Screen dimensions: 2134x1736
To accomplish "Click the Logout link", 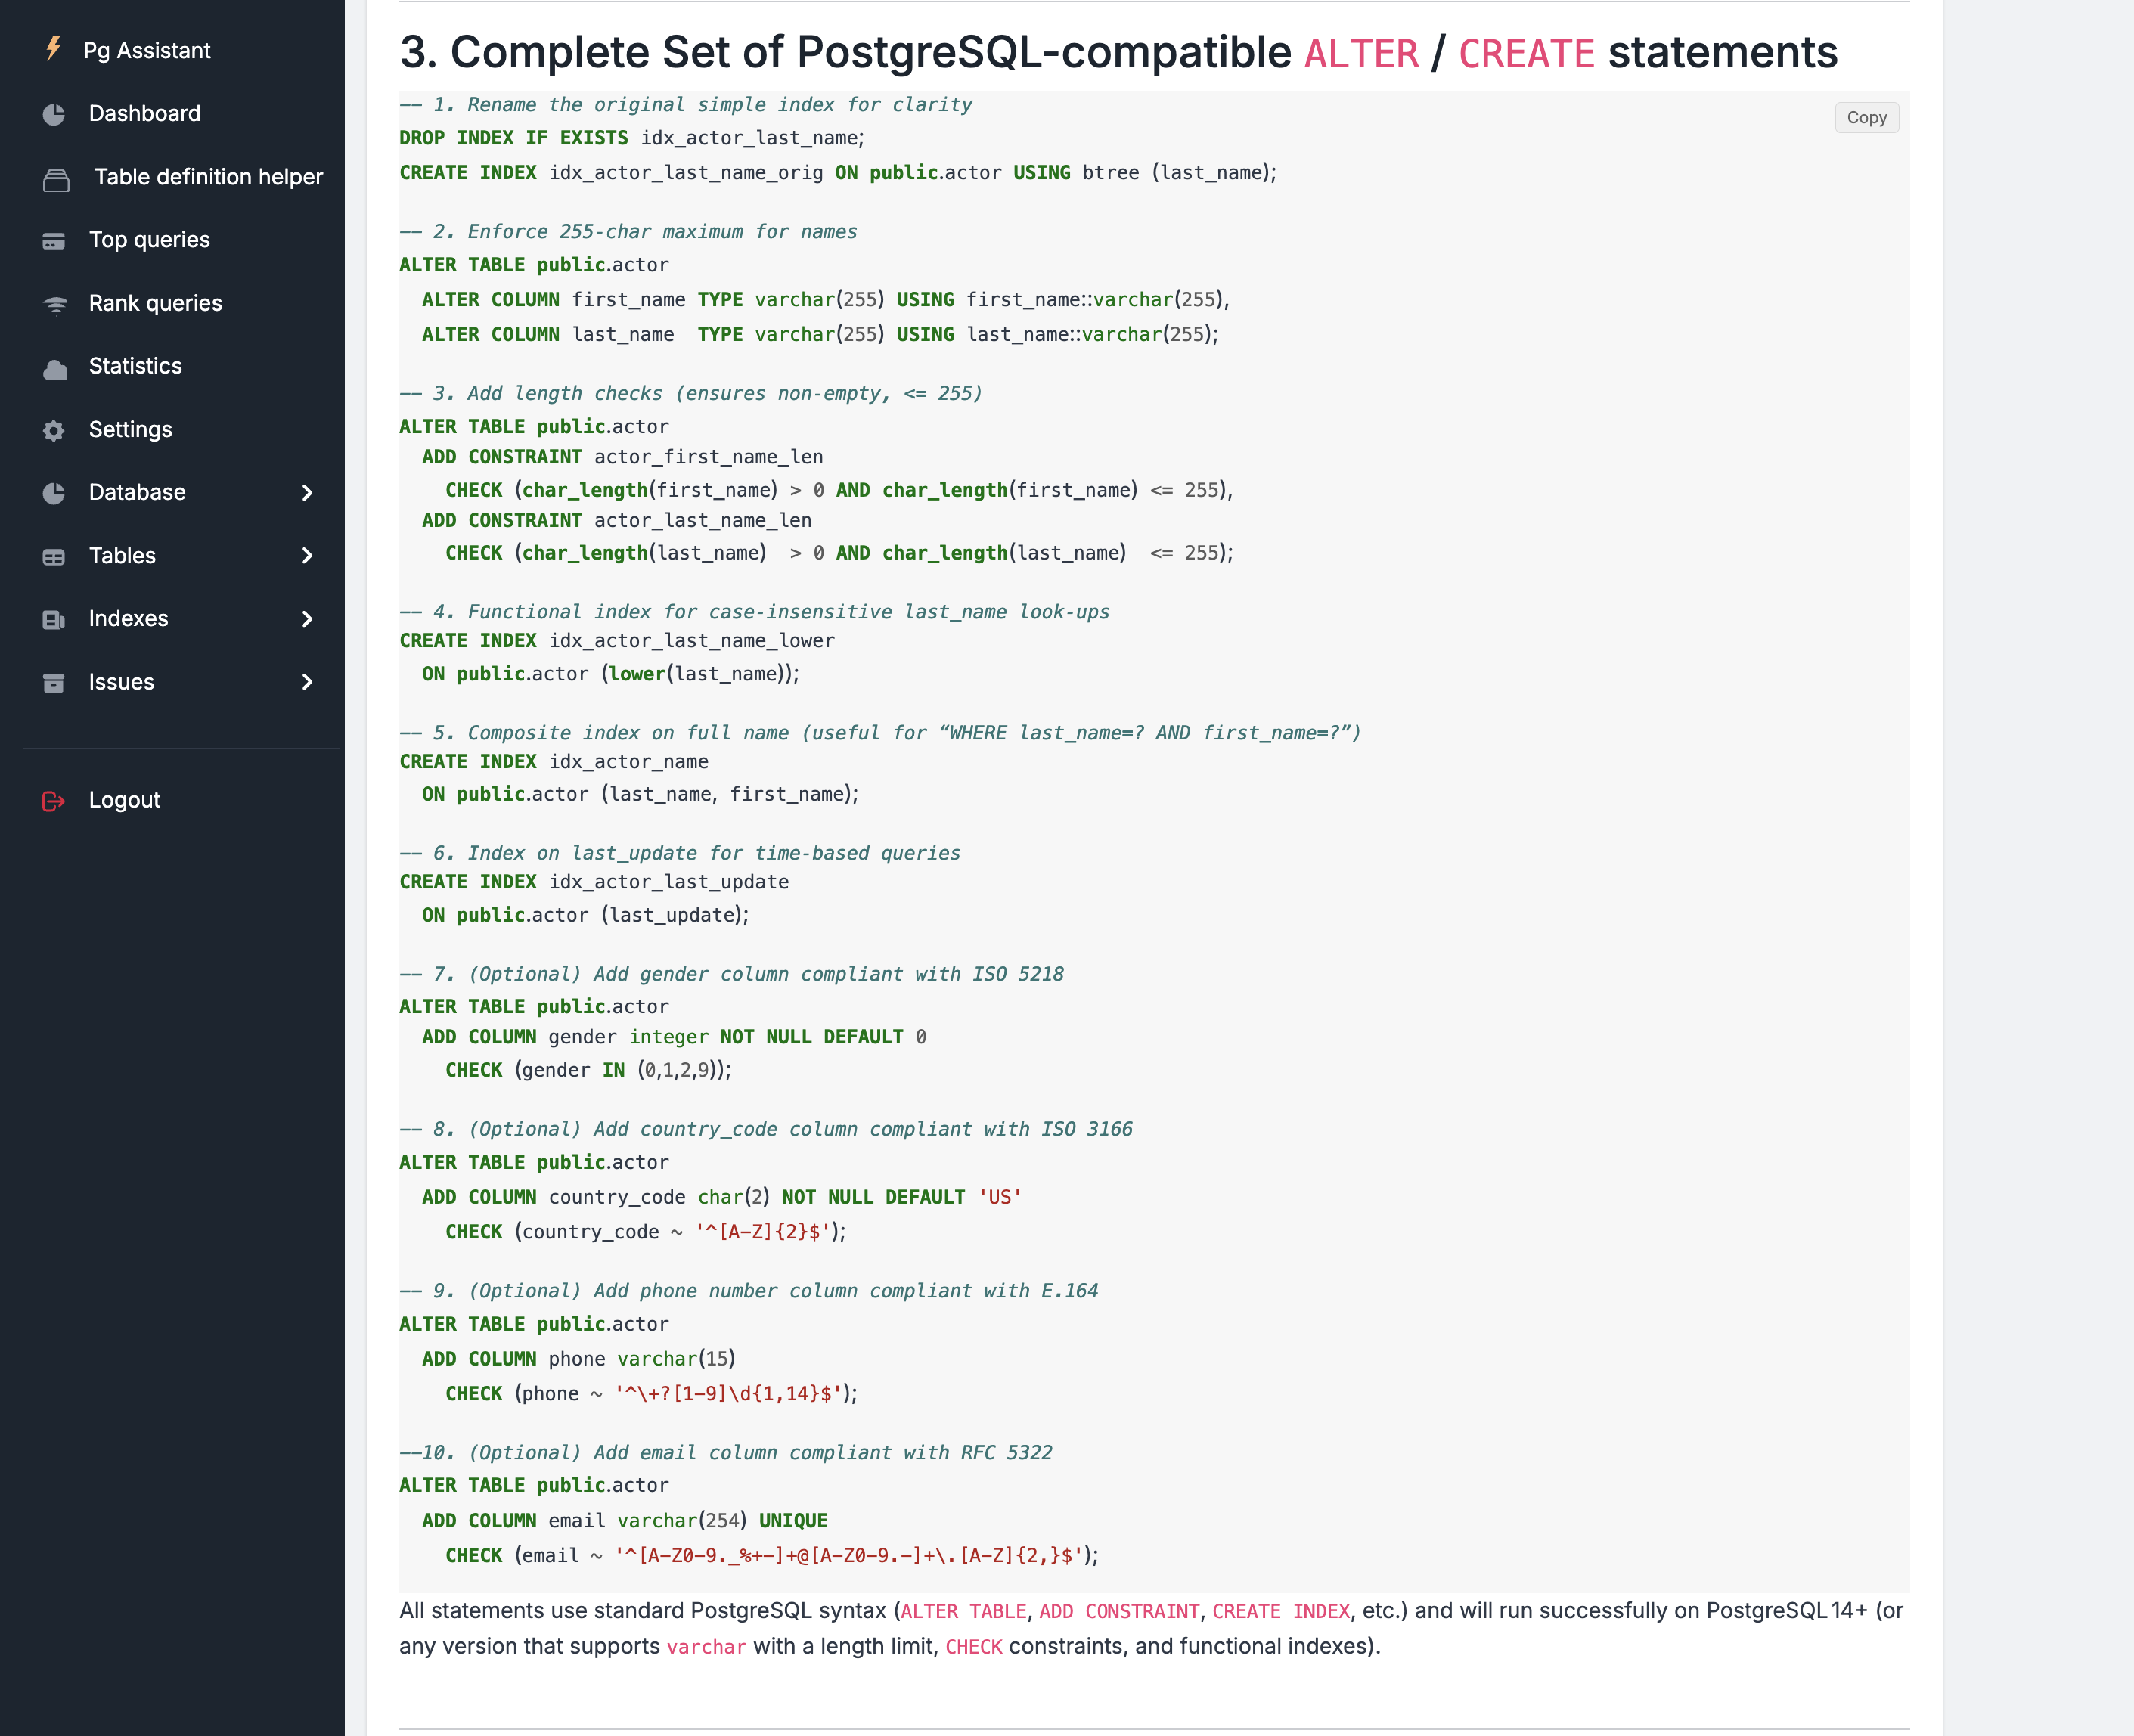I will point(124,800).
